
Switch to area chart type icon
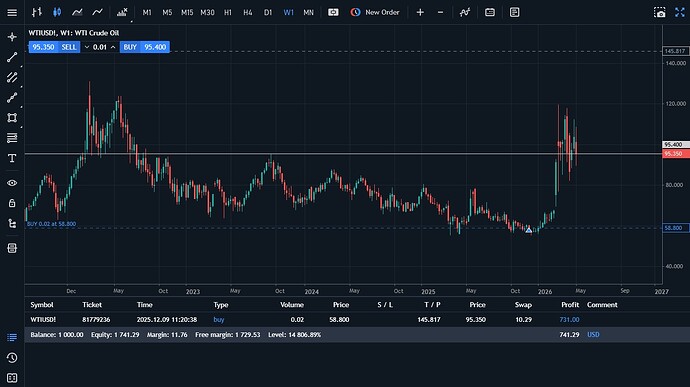coord(77,12)
